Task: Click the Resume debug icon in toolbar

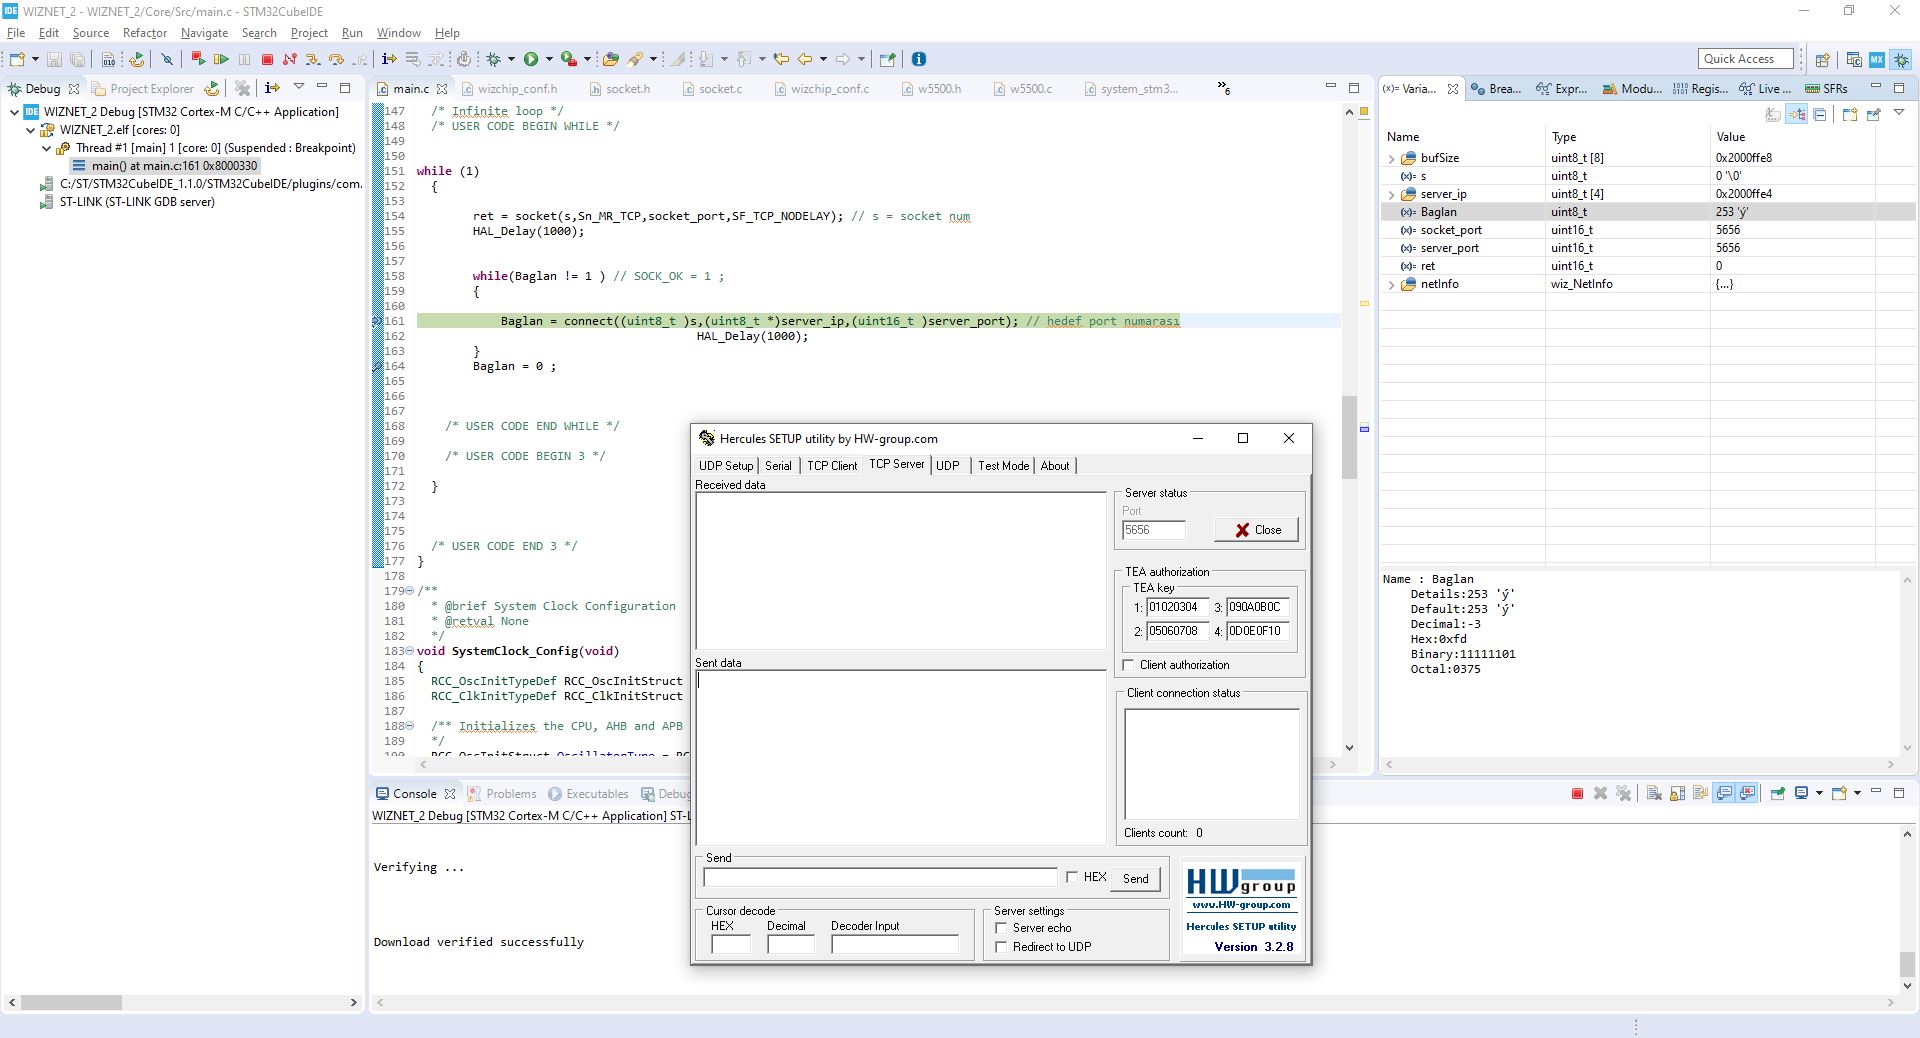Action: pyautogui.click(x=221, y=60)
